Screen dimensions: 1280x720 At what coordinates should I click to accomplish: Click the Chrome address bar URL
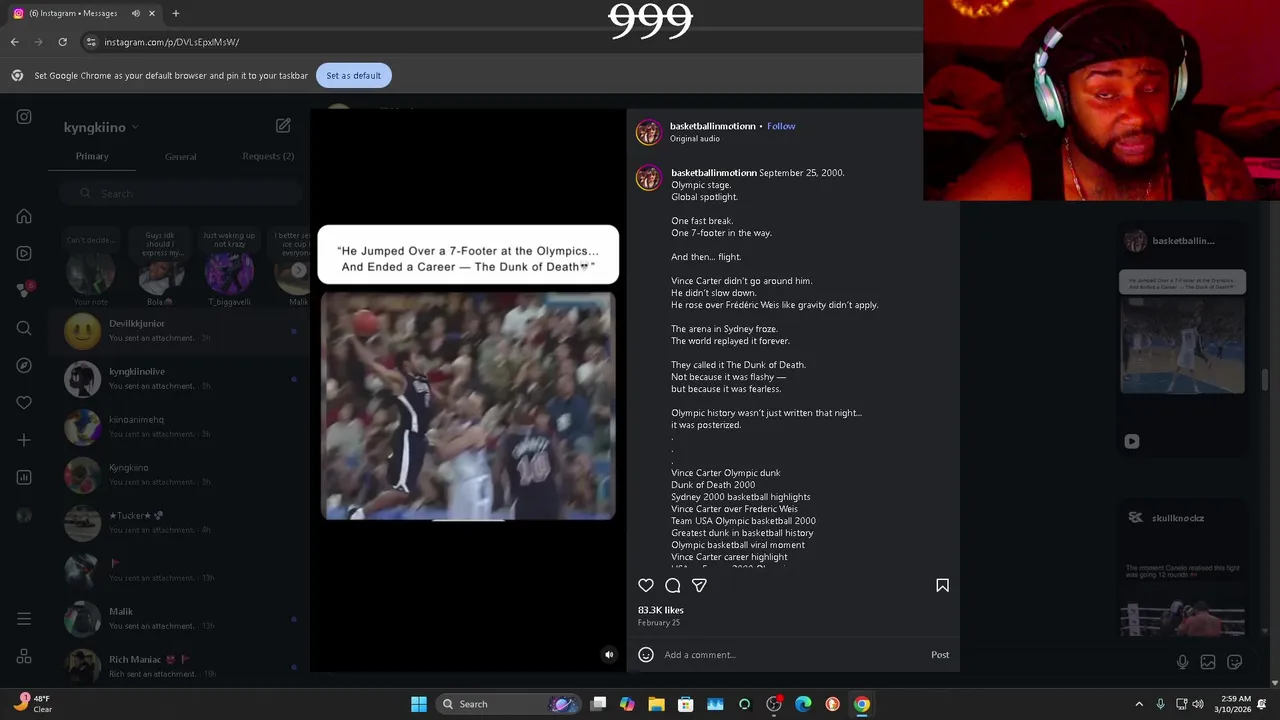pos(172,42)
